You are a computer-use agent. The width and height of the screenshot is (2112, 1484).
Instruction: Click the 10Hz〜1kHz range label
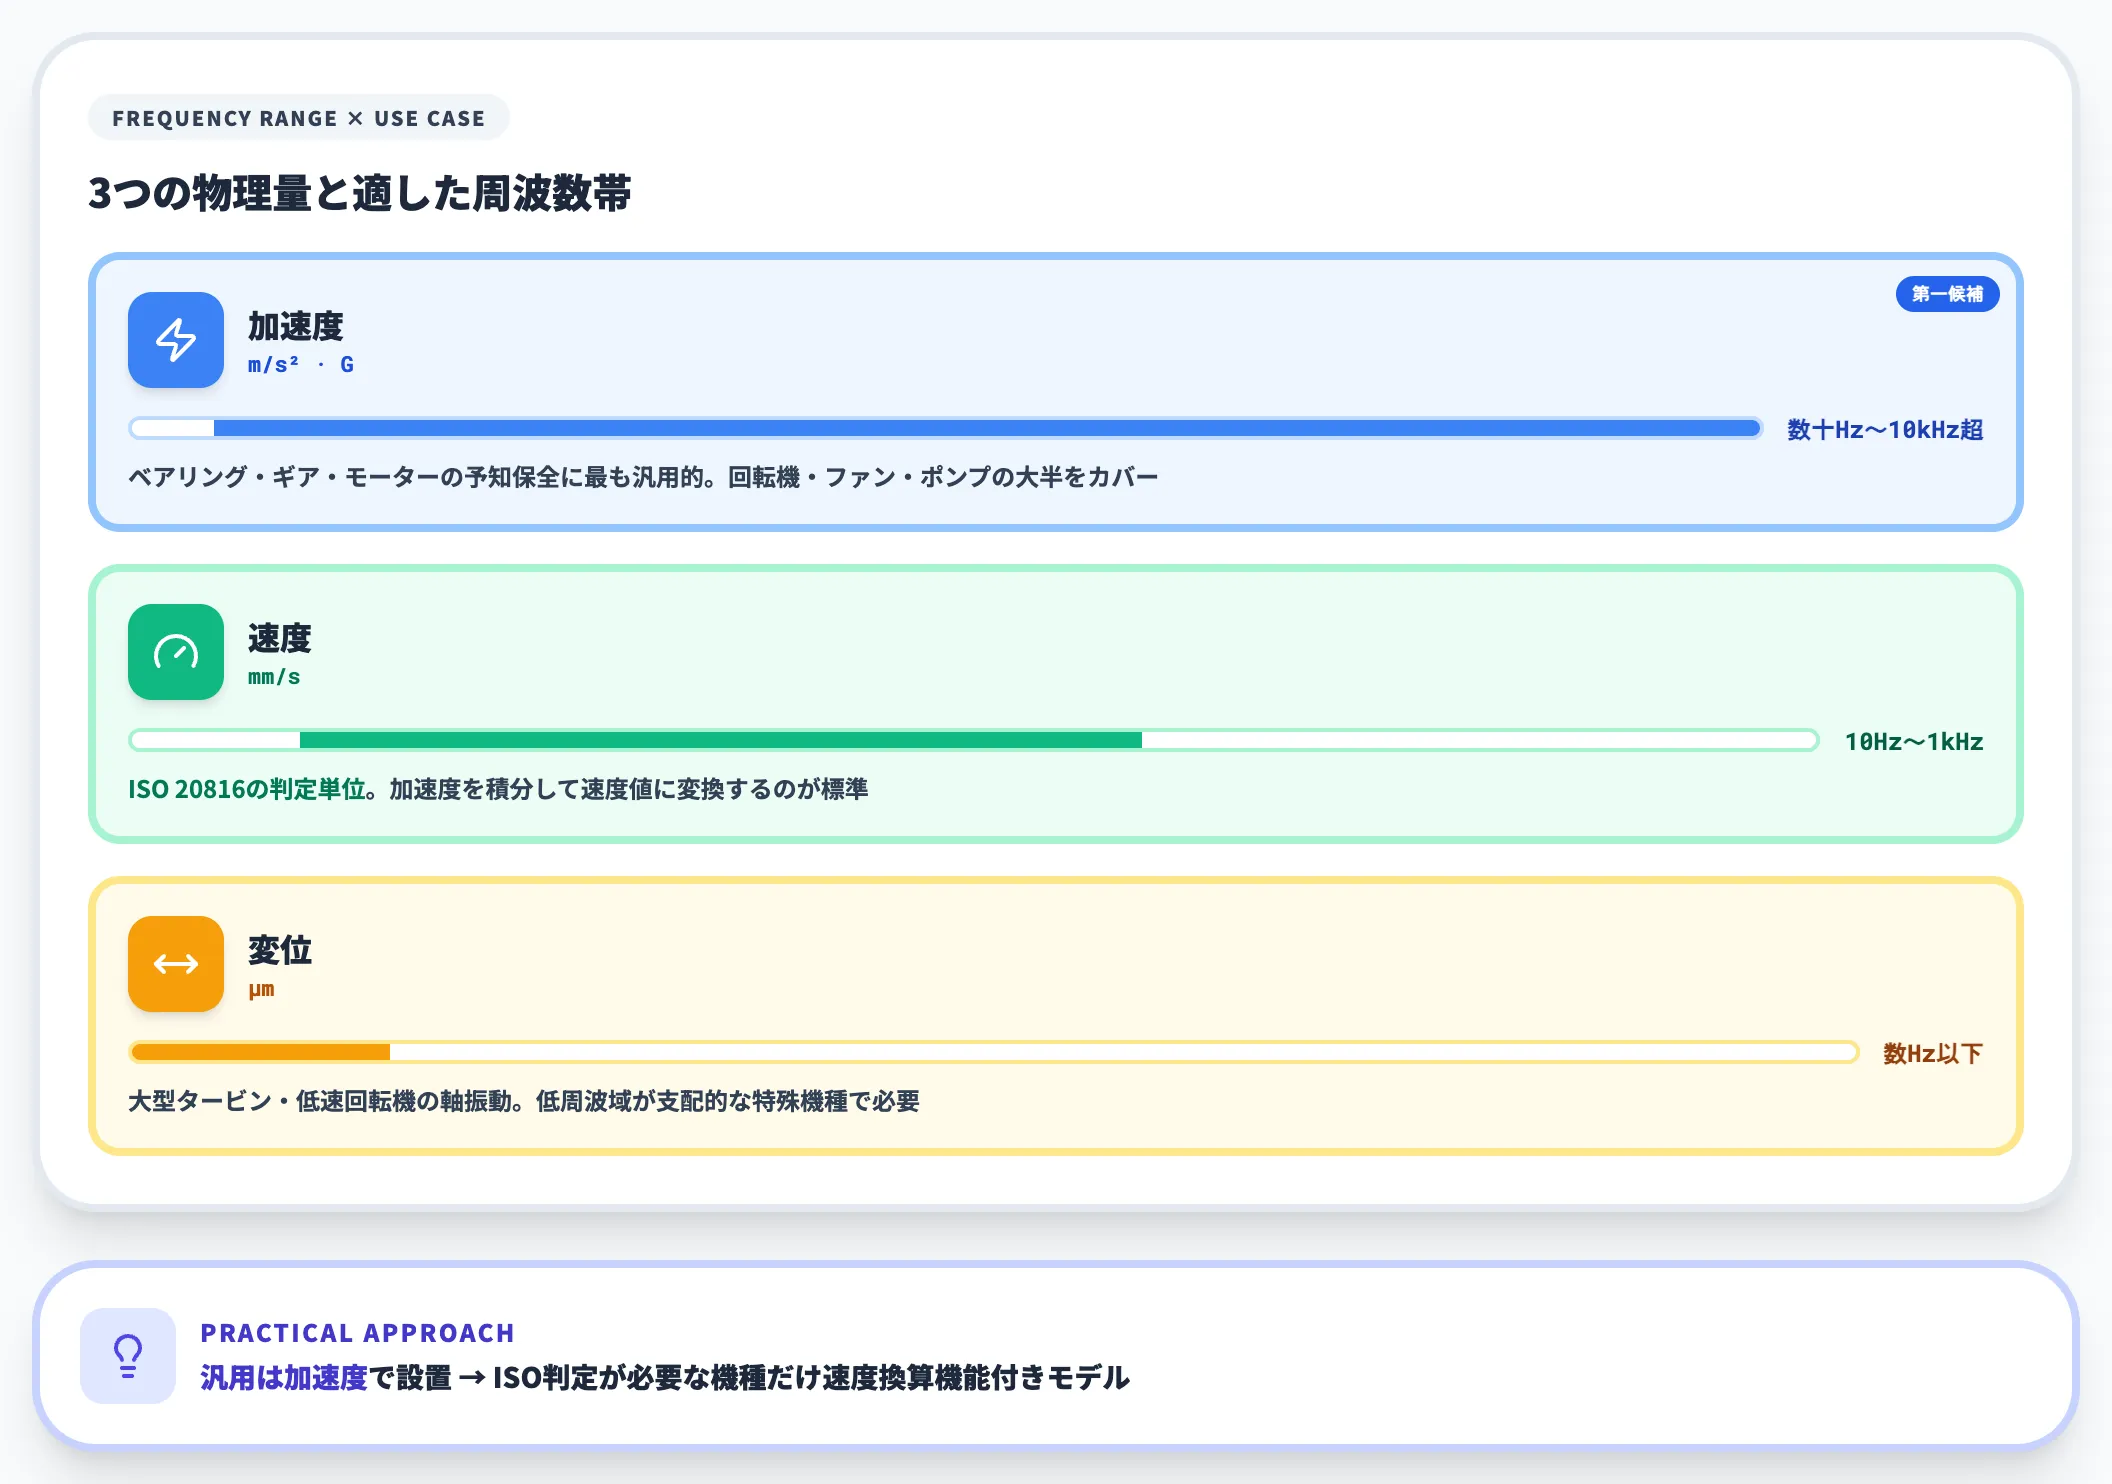click(1914, 742)
